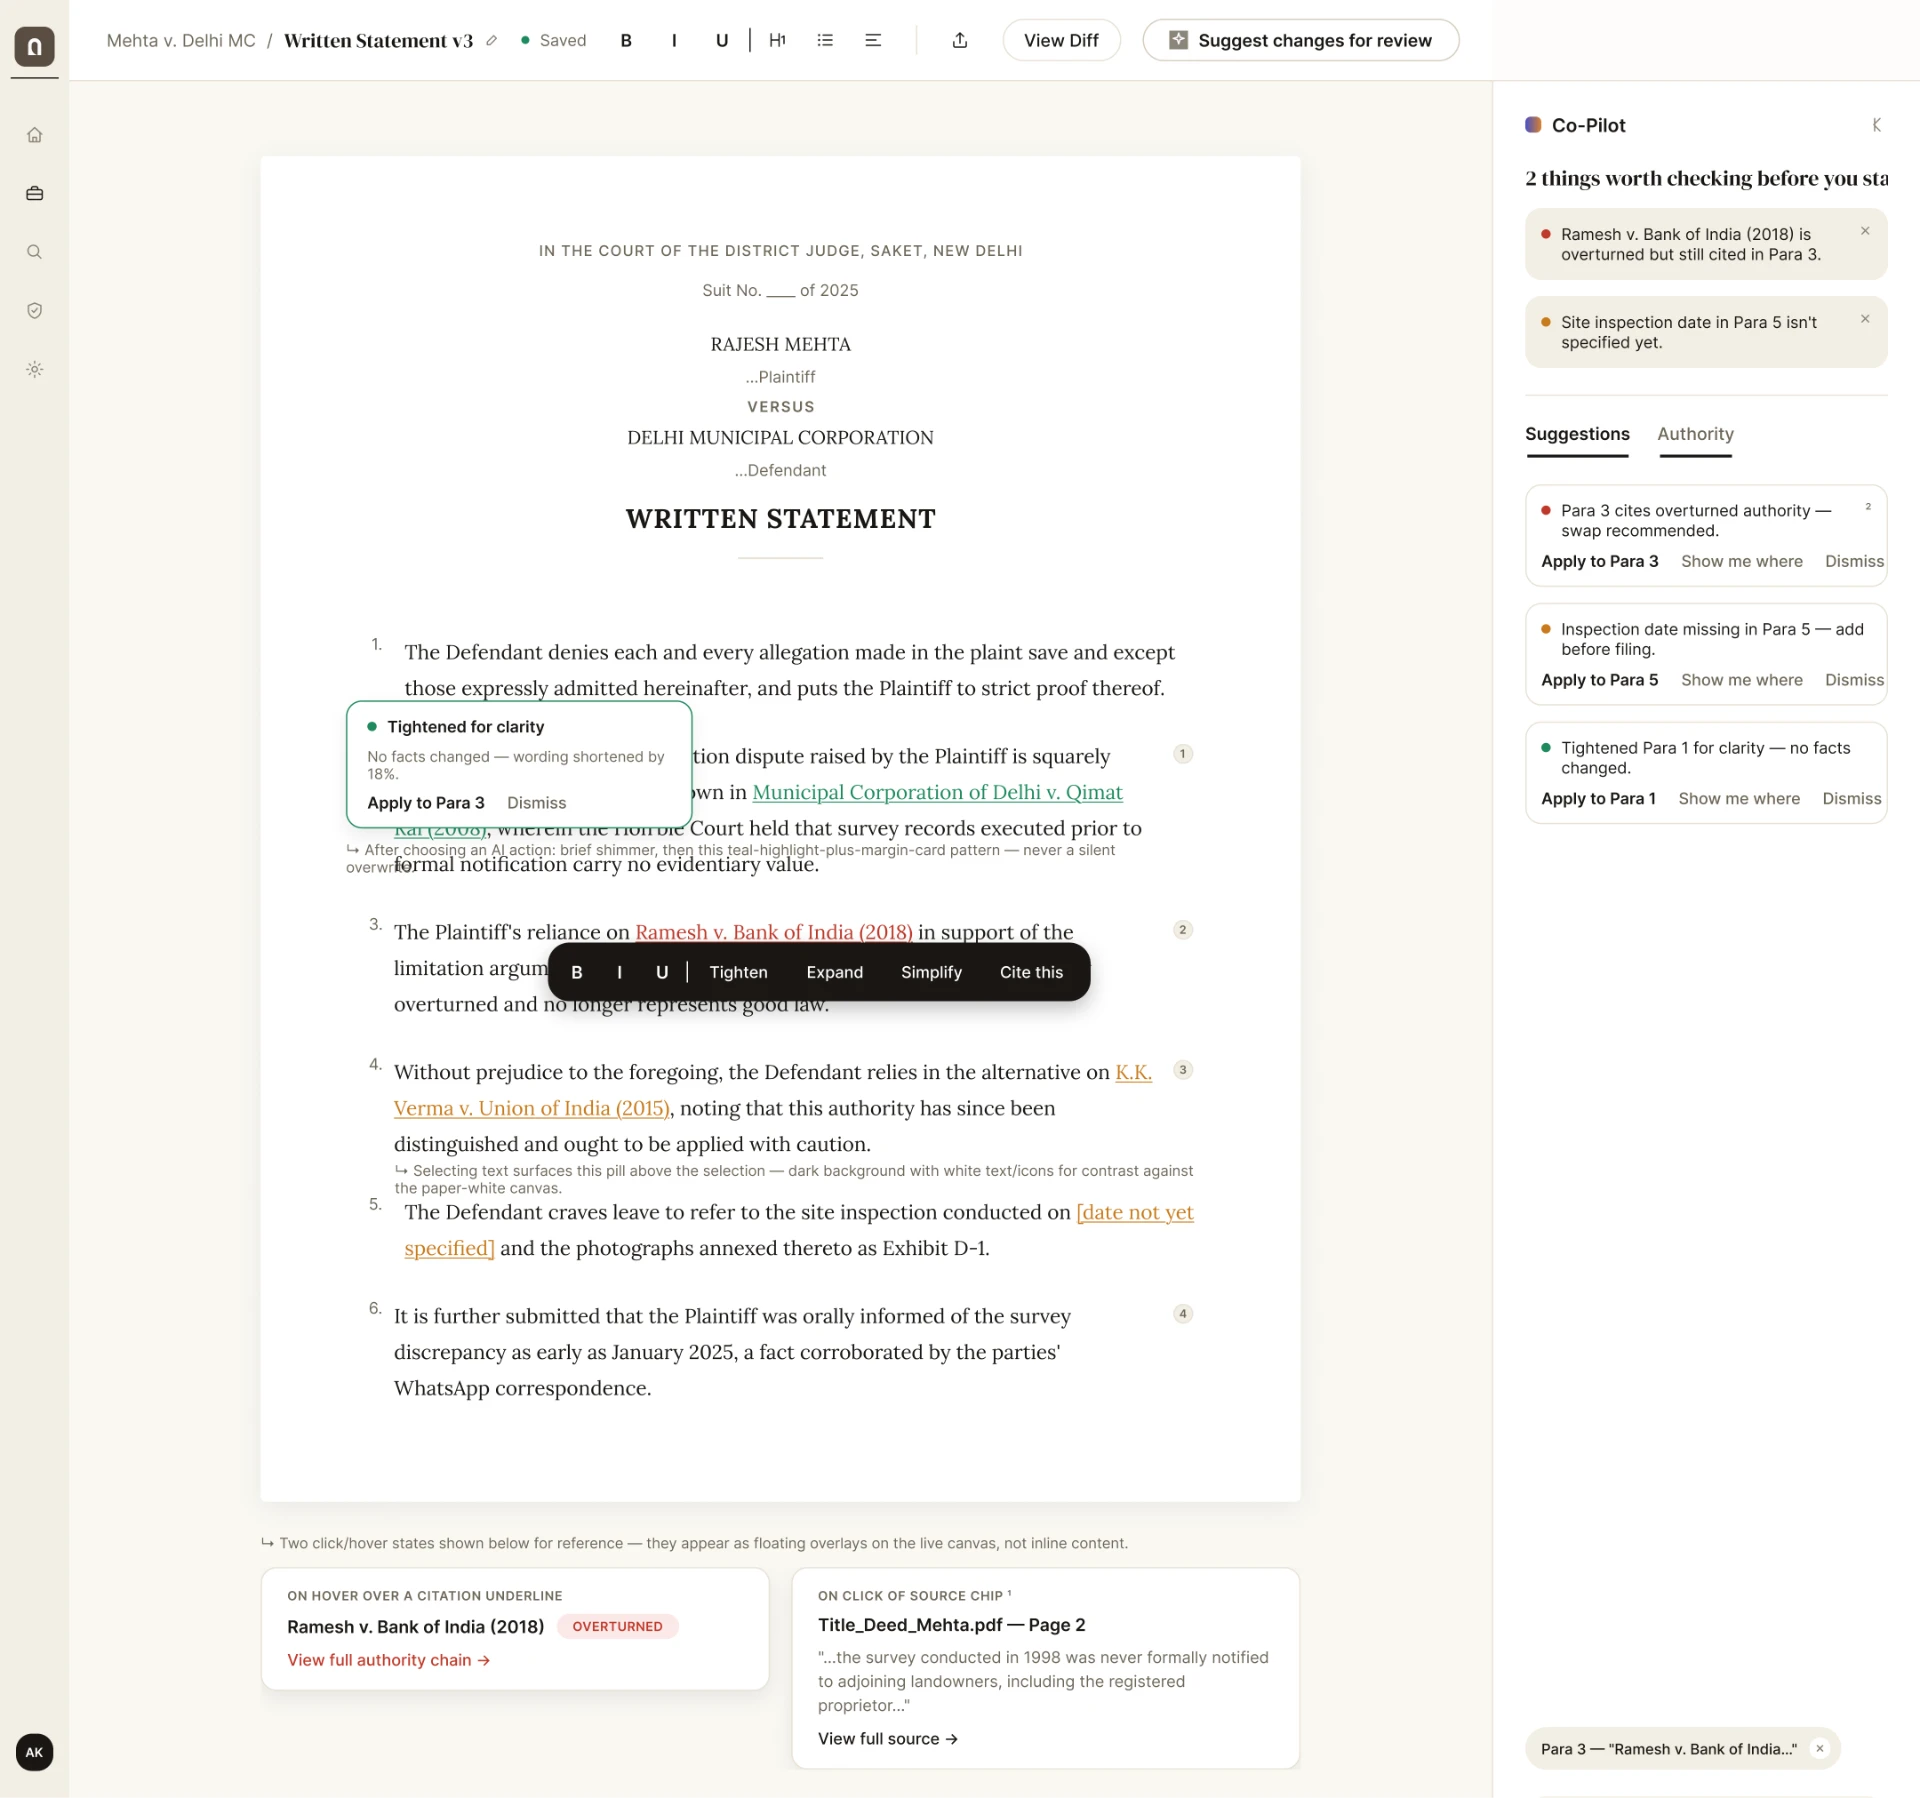Open the briefcase matters icon in sidebar
1920x1798 pixels.
coord(35,193)
